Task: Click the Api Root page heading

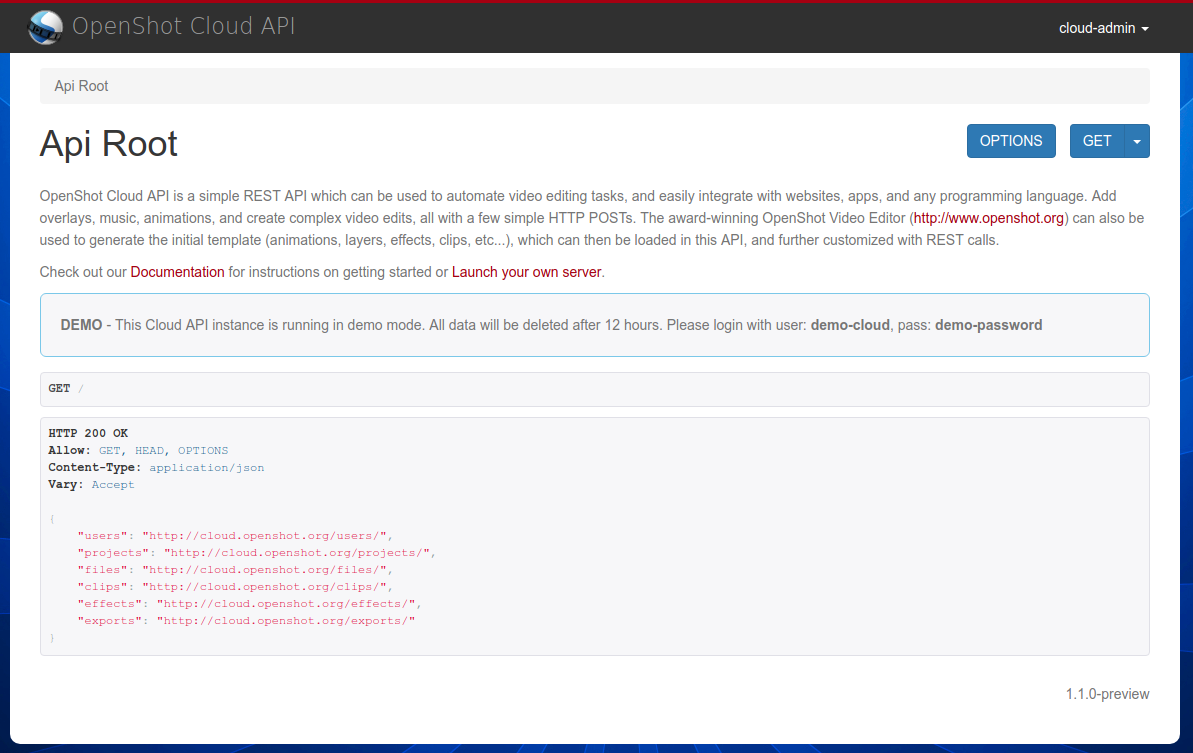Action: (108, 144)
